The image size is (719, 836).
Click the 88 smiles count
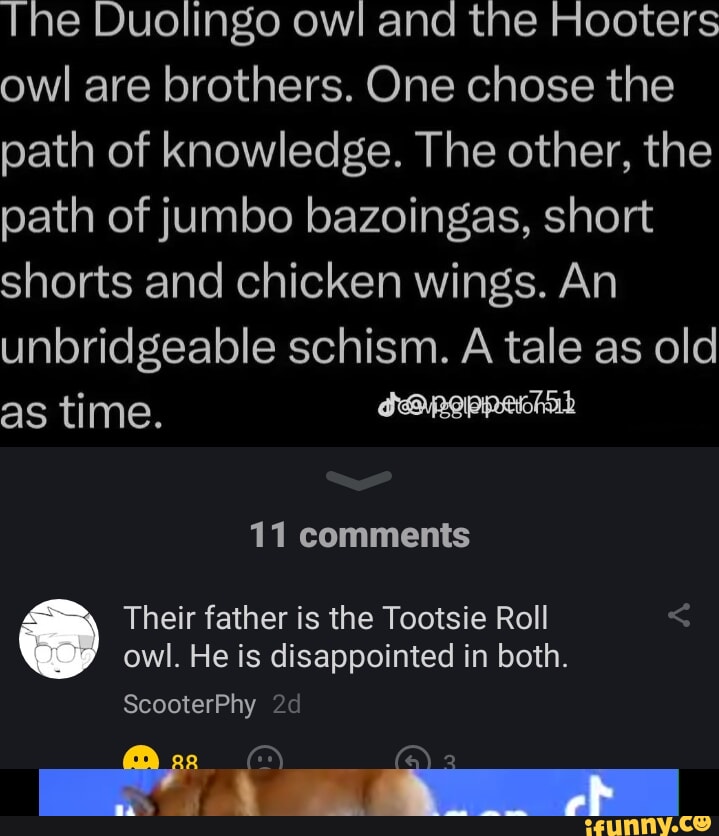[185, 763]
